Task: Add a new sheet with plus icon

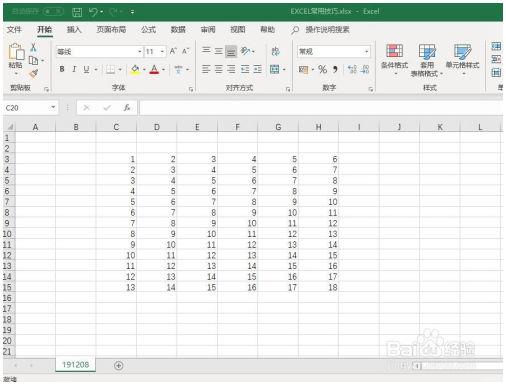Action: pyautogui.click(x=118, y=366)
